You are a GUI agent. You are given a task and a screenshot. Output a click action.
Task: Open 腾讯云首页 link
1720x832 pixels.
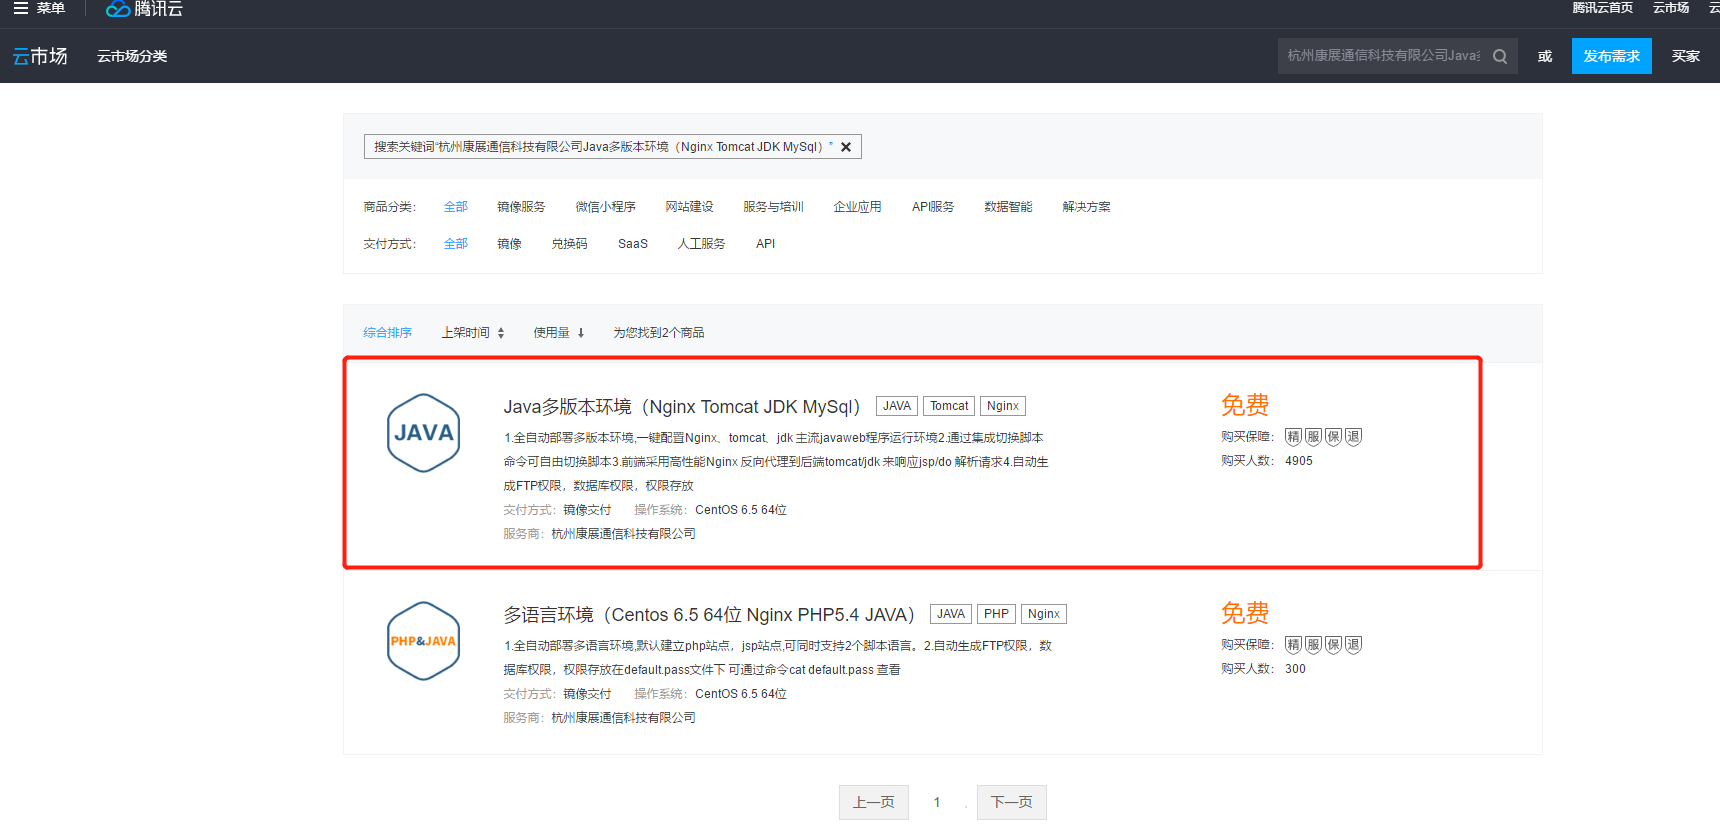(1603, 8)
